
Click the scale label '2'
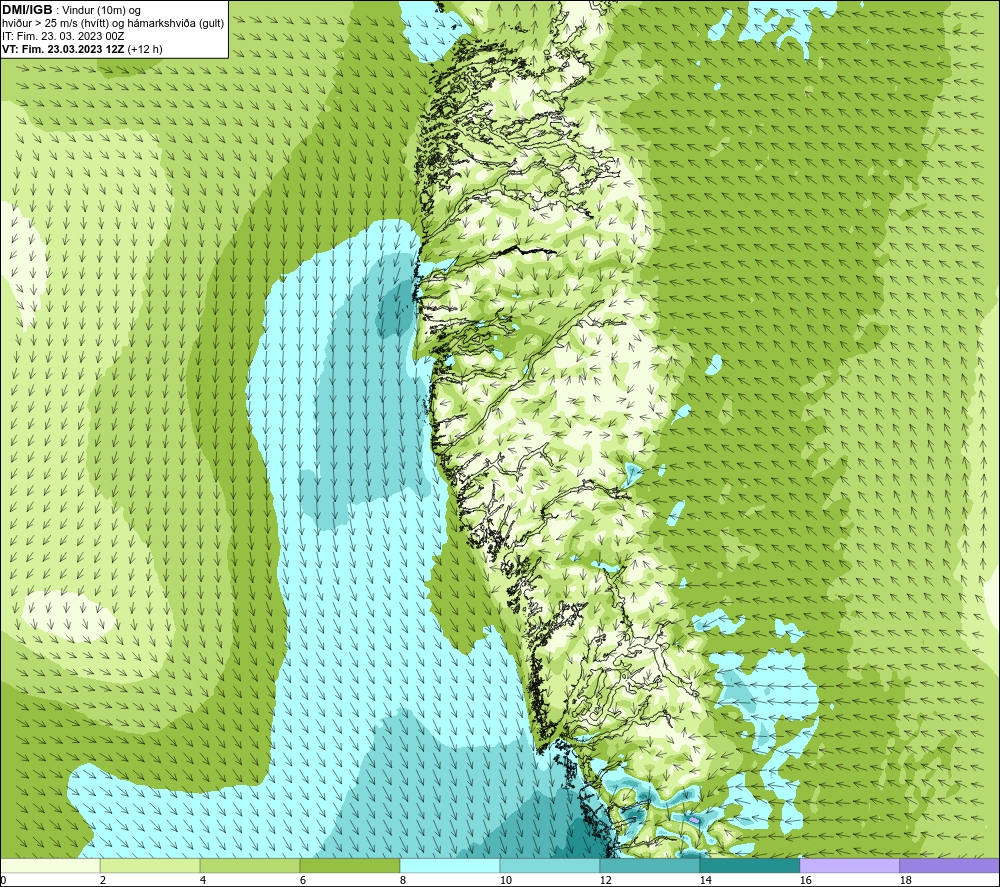[103, 881]
